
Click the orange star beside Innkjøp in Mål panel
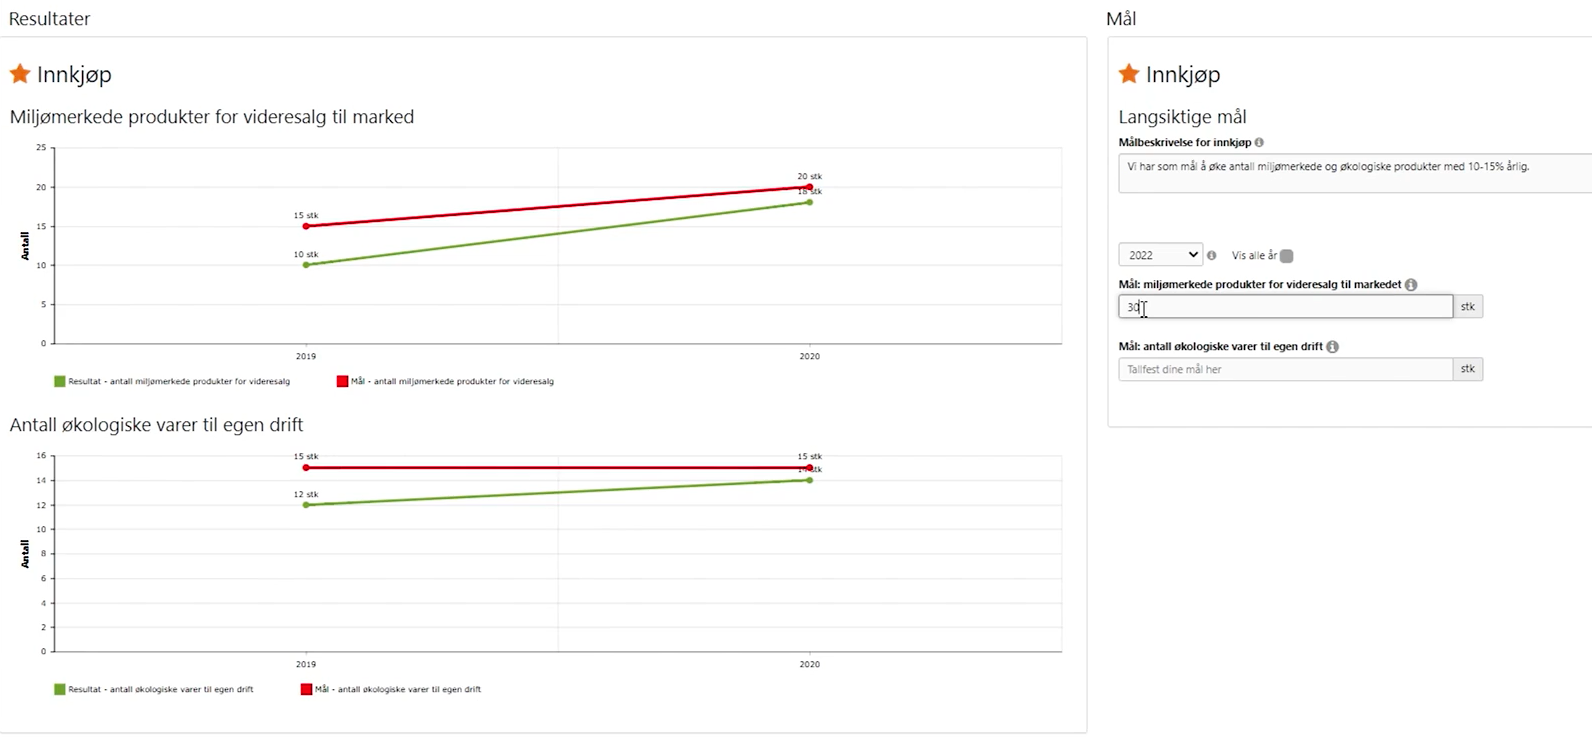(1129, 74)
